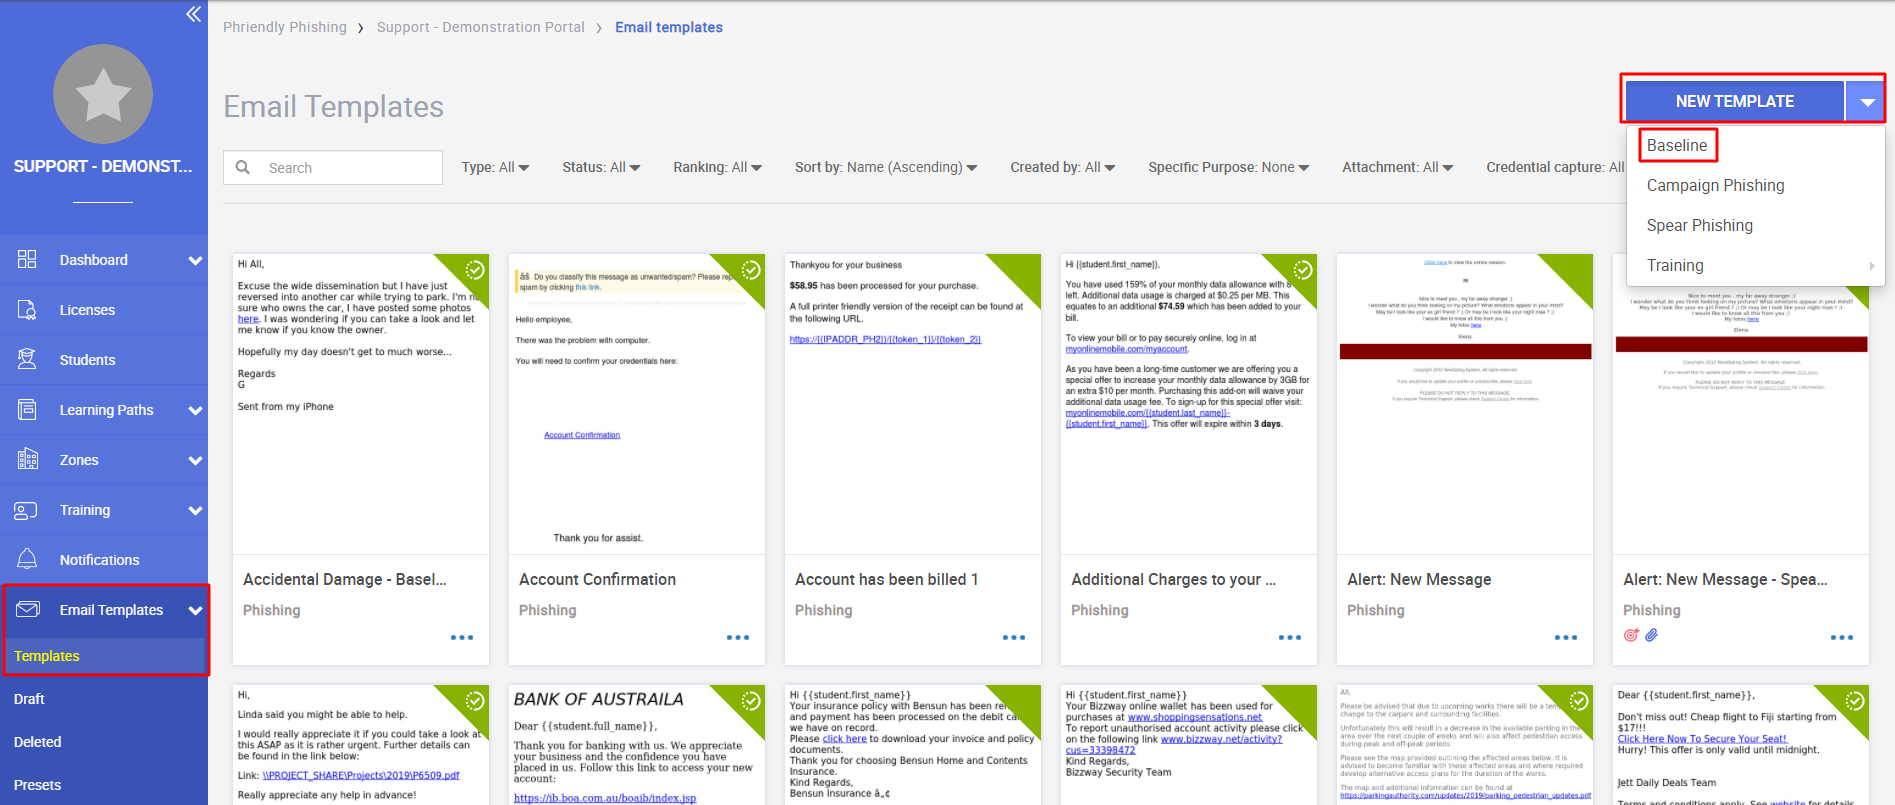Open the Credential capture filter dropdown

click(1555, 167)
